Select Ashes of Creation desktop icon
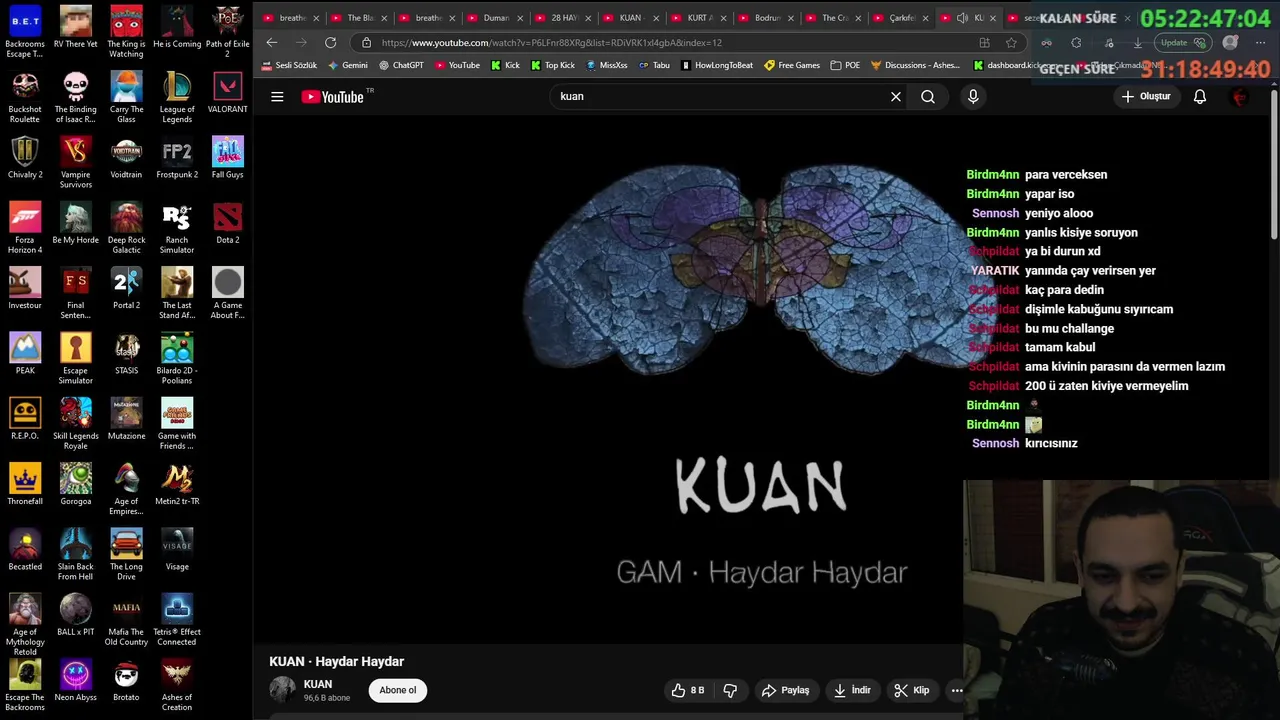This screenshot has width=1280, height=720. (x=177, y=685)
